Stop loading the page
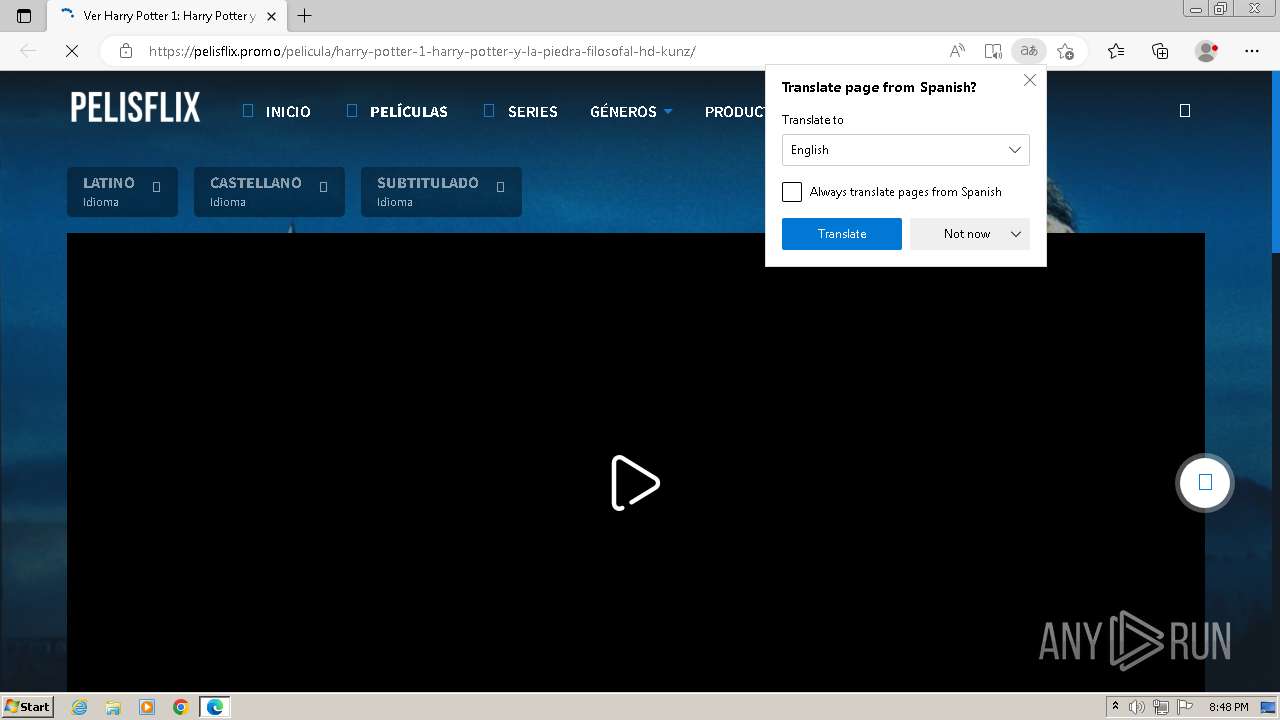 72,51
